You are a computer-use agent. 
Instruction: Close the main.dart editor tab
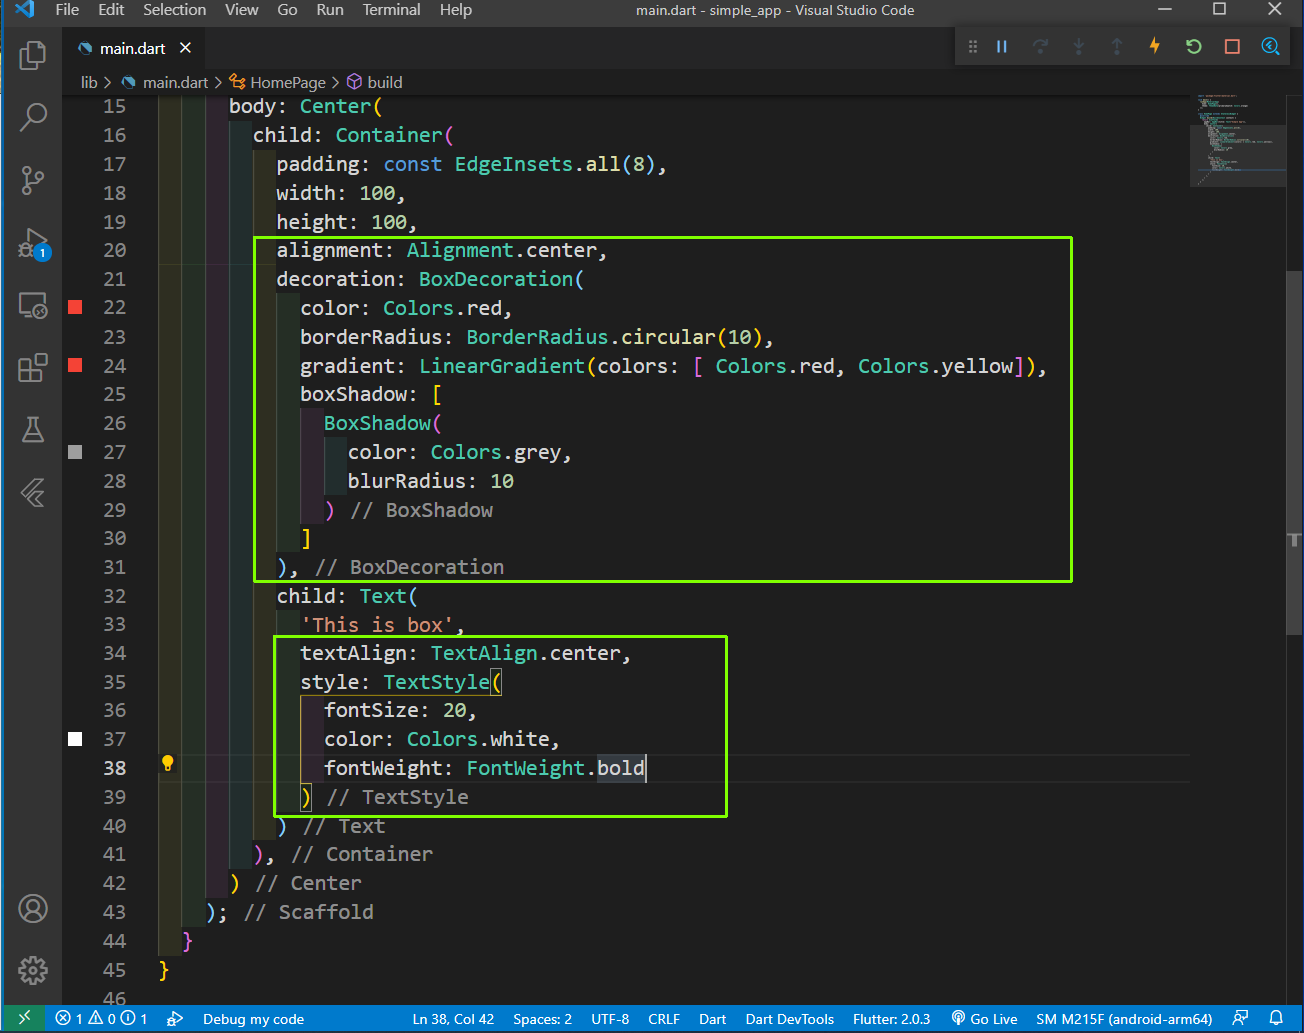185,48
